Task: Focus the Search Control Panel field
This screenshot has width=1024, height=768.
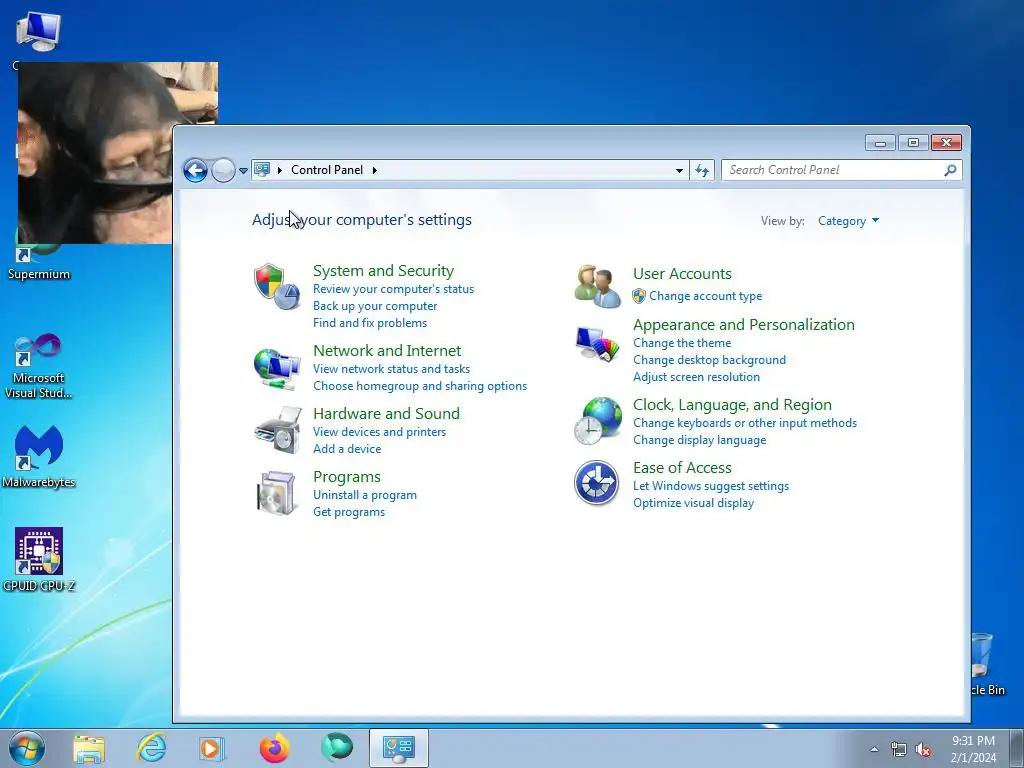Action: [x=841, y=170]
